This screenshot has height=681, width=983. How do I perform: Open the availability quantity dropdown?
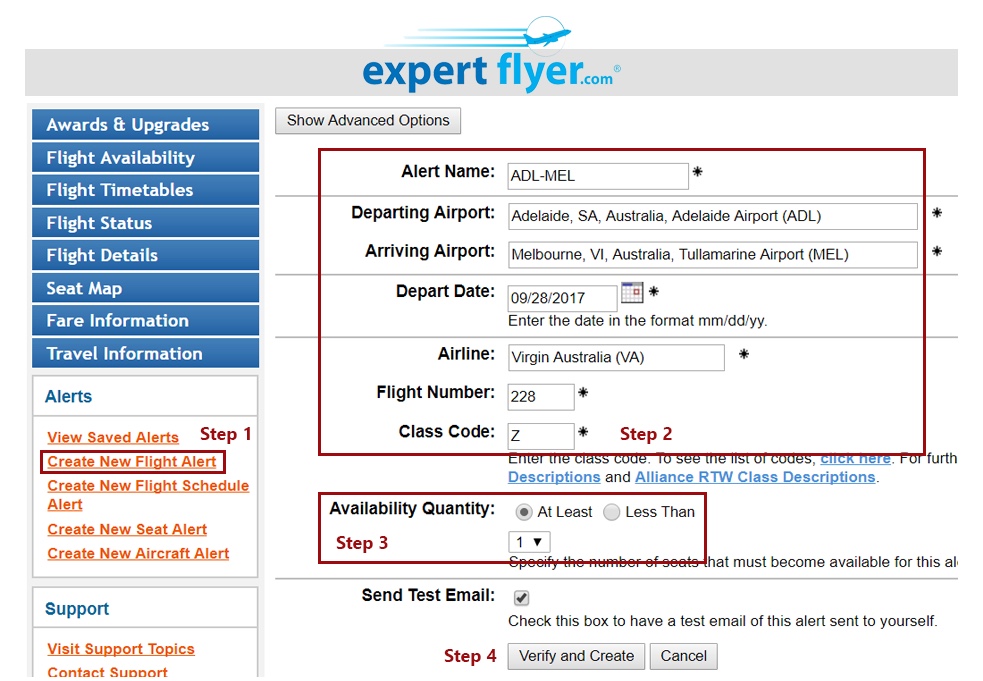pos(529,542)
